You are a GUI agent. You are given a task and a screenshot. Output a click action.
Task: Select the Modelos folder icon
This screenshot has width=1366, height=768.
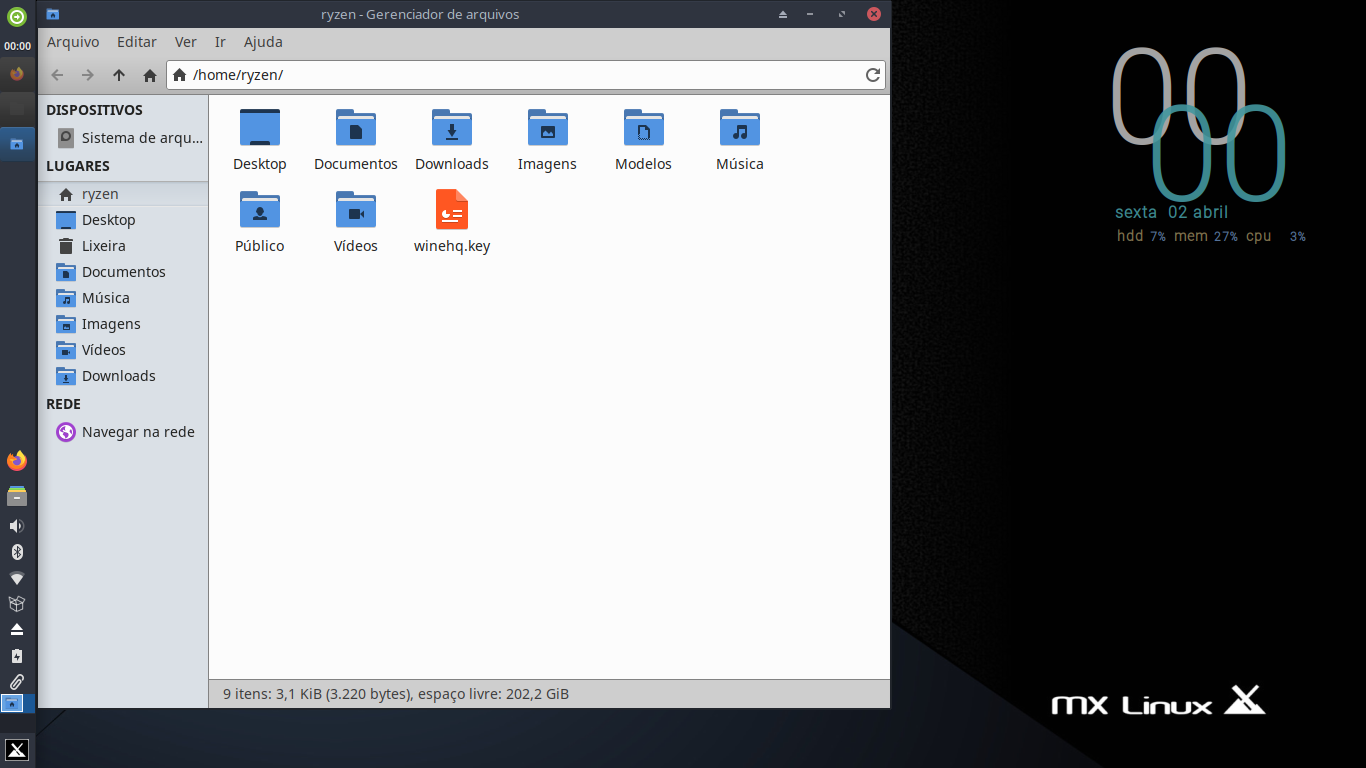pyautogui.click(x=644, y=128)
